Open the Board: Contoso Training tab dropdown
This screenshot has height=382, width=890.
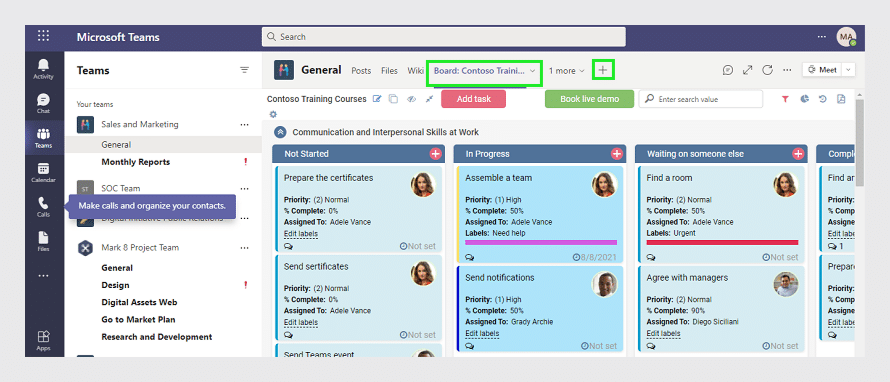tap(532, 71)
